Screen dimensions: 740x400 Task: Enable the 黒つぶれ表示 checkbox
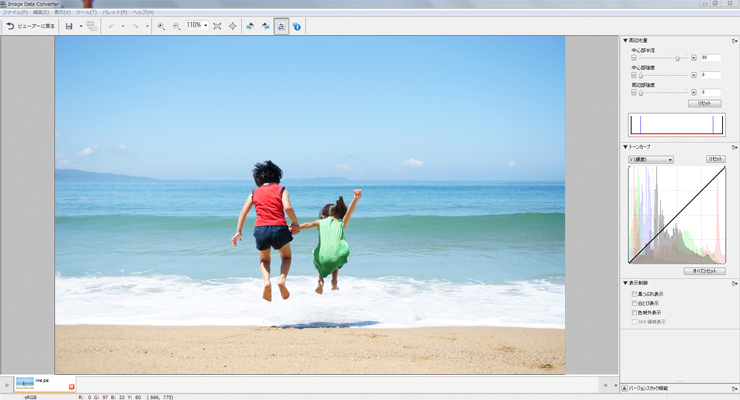[x=632, y=294]
